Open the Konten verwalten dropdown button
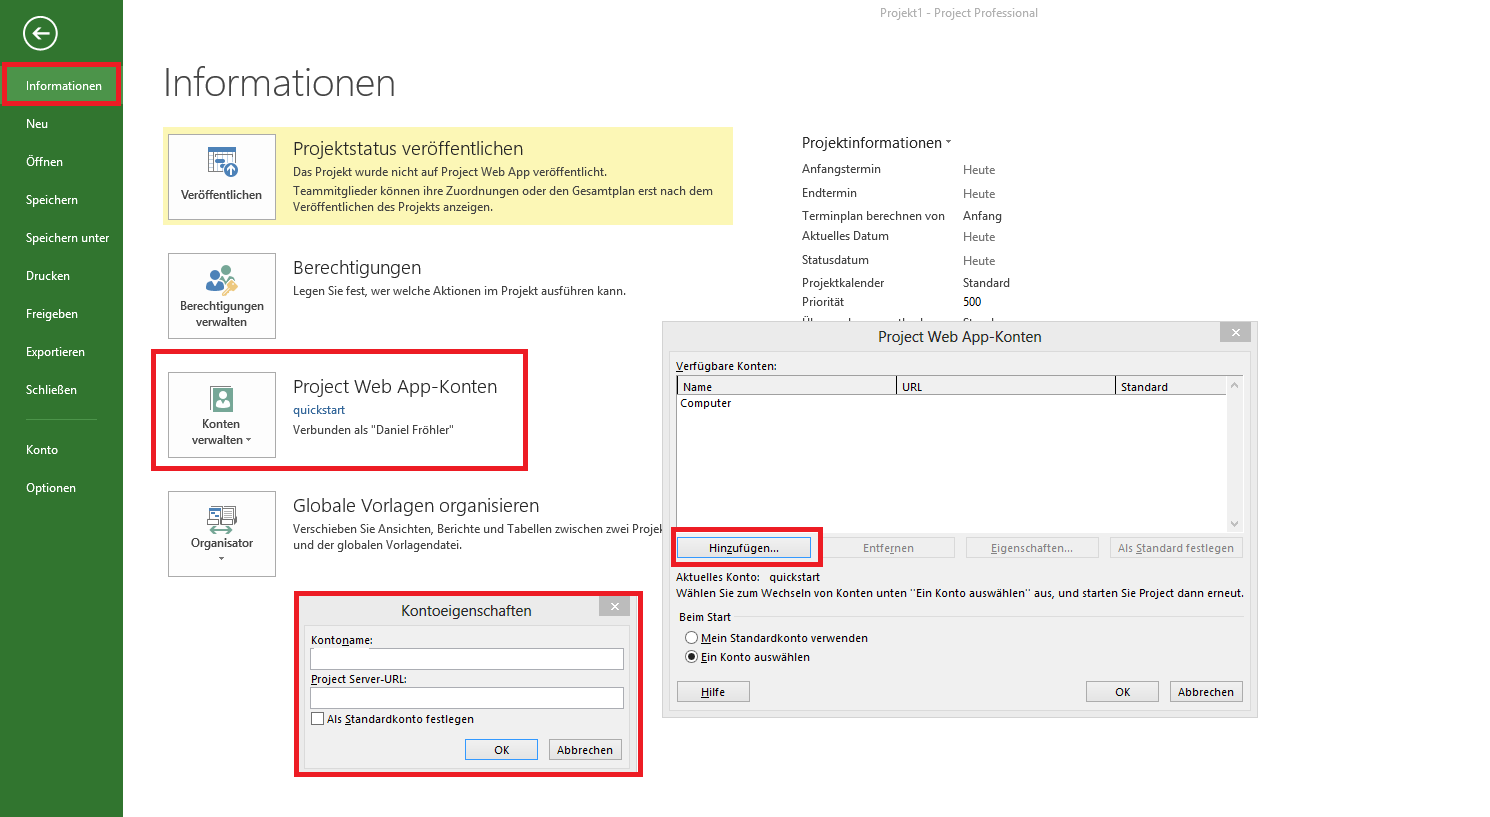This screenshot has height=817, width=1490. 222,415
